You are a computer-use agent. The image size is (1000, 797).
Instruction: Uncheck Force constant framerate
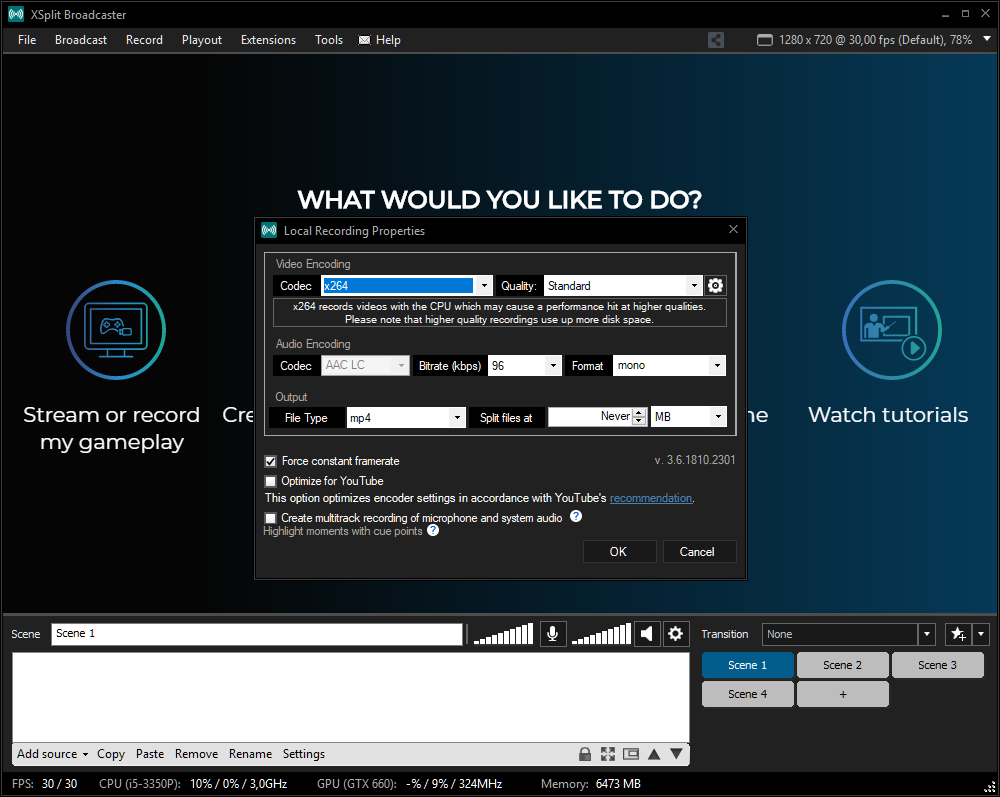270,461
